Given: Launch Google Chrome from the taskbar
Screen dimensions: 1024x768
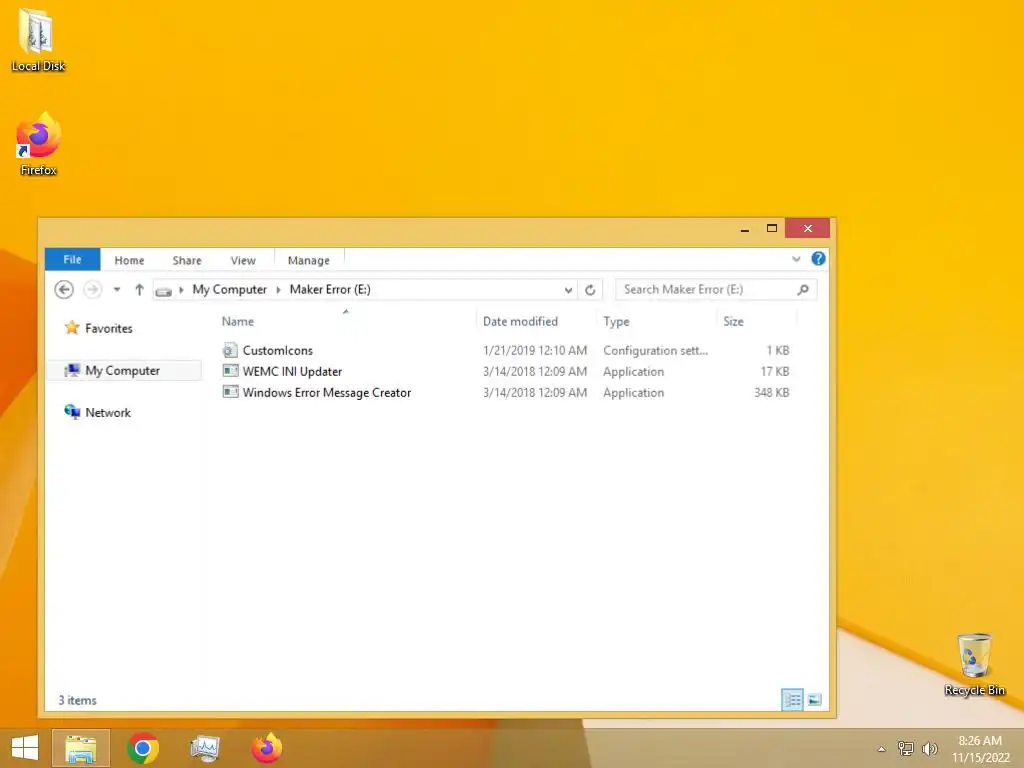Looking at the screenshot, I should point(143,748).
